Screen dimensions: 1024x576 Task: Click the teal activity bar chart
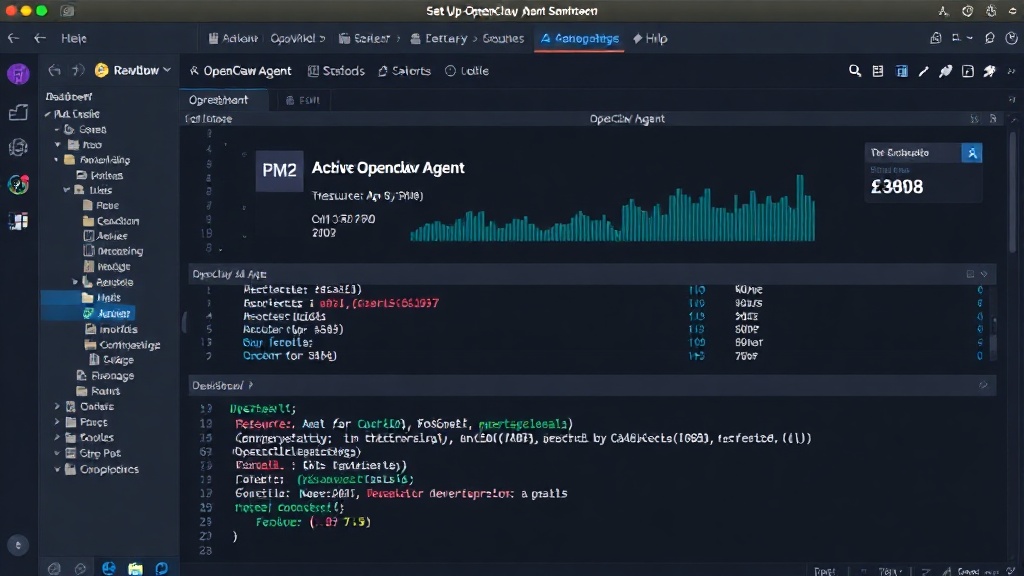click(613, 209)
